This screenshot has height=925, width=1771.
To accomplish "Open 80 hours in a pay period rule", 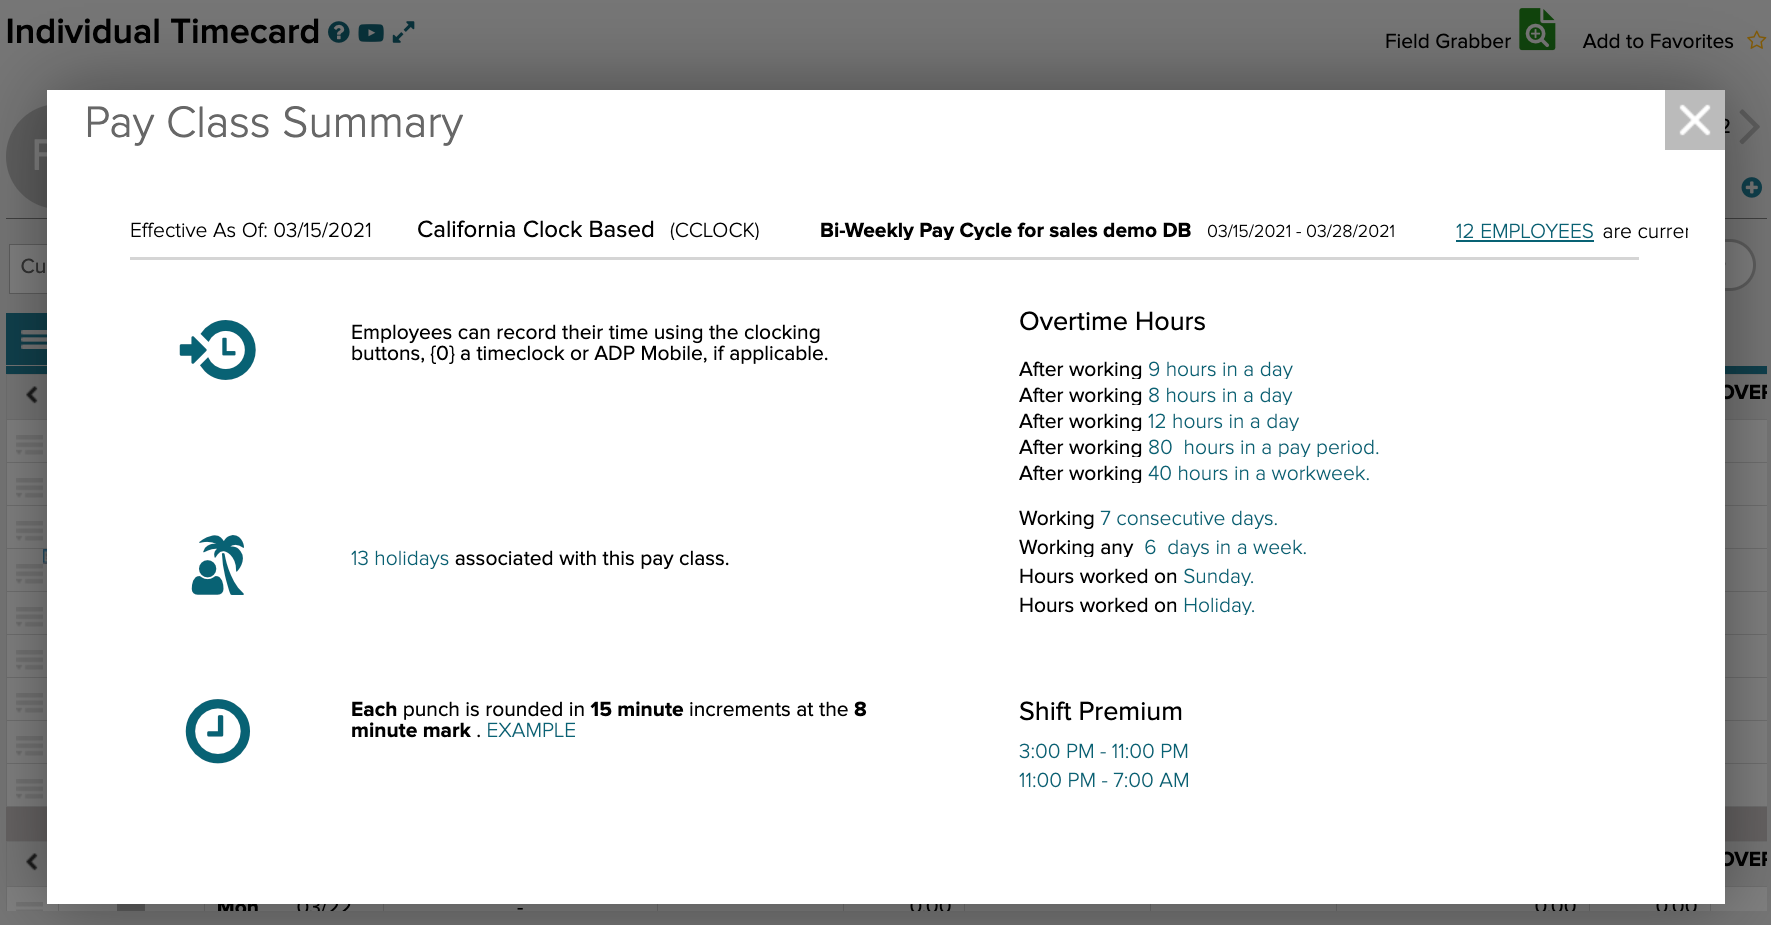I will click(x=1263, y=447).
